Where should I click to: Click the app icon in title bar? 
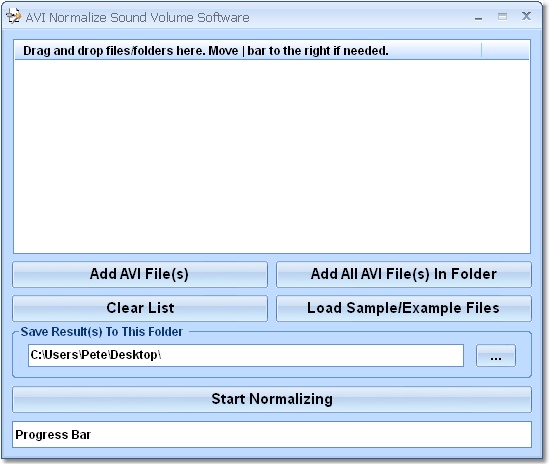click(x=14, y=17)
